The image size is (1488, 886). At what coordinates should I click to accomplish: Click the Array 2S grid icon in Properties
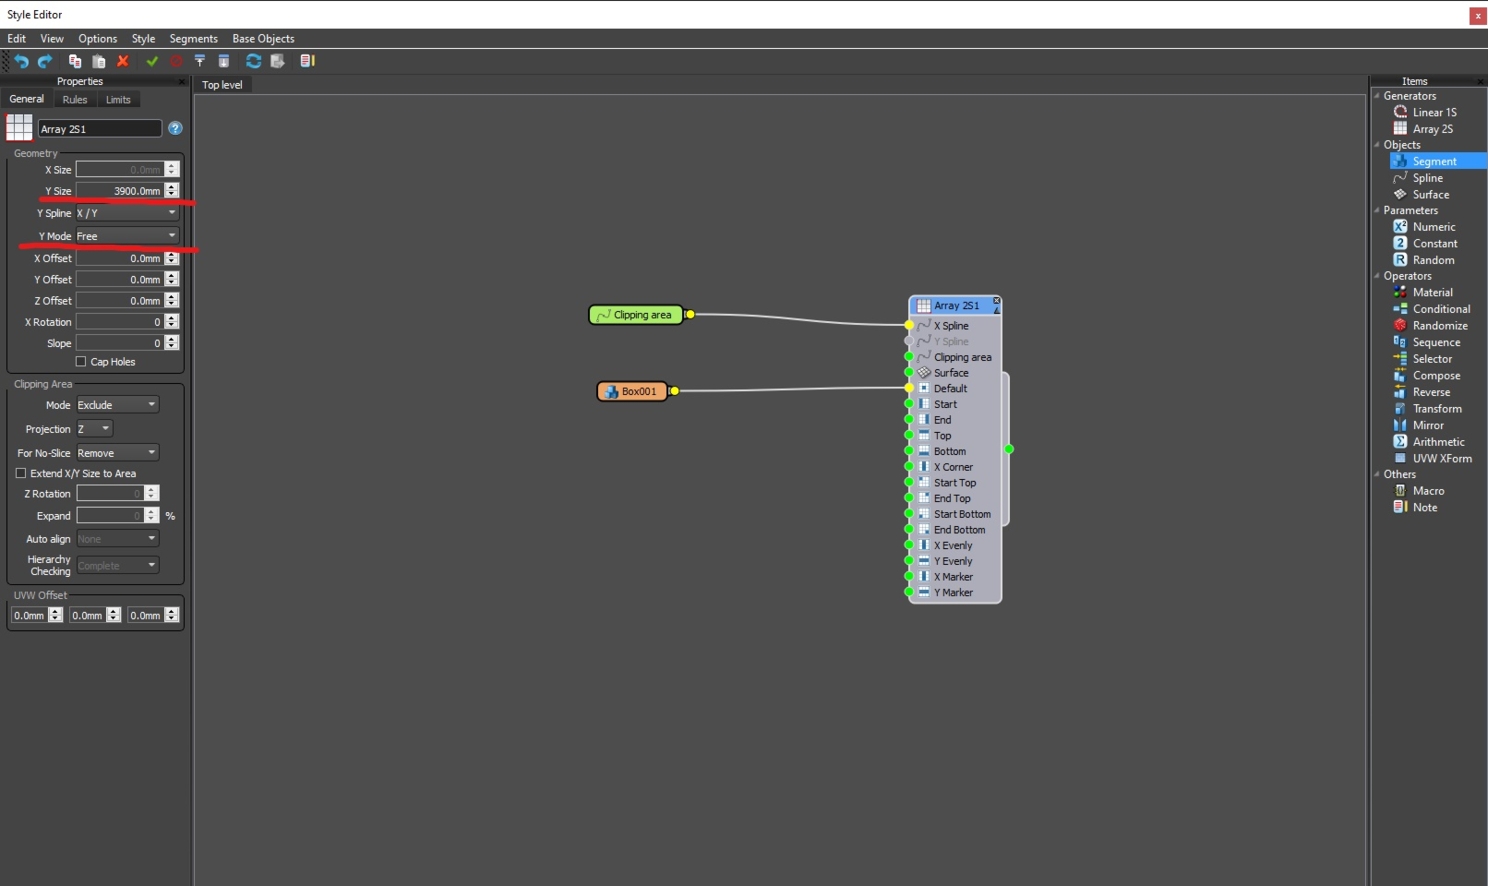(x=19, y=127)
